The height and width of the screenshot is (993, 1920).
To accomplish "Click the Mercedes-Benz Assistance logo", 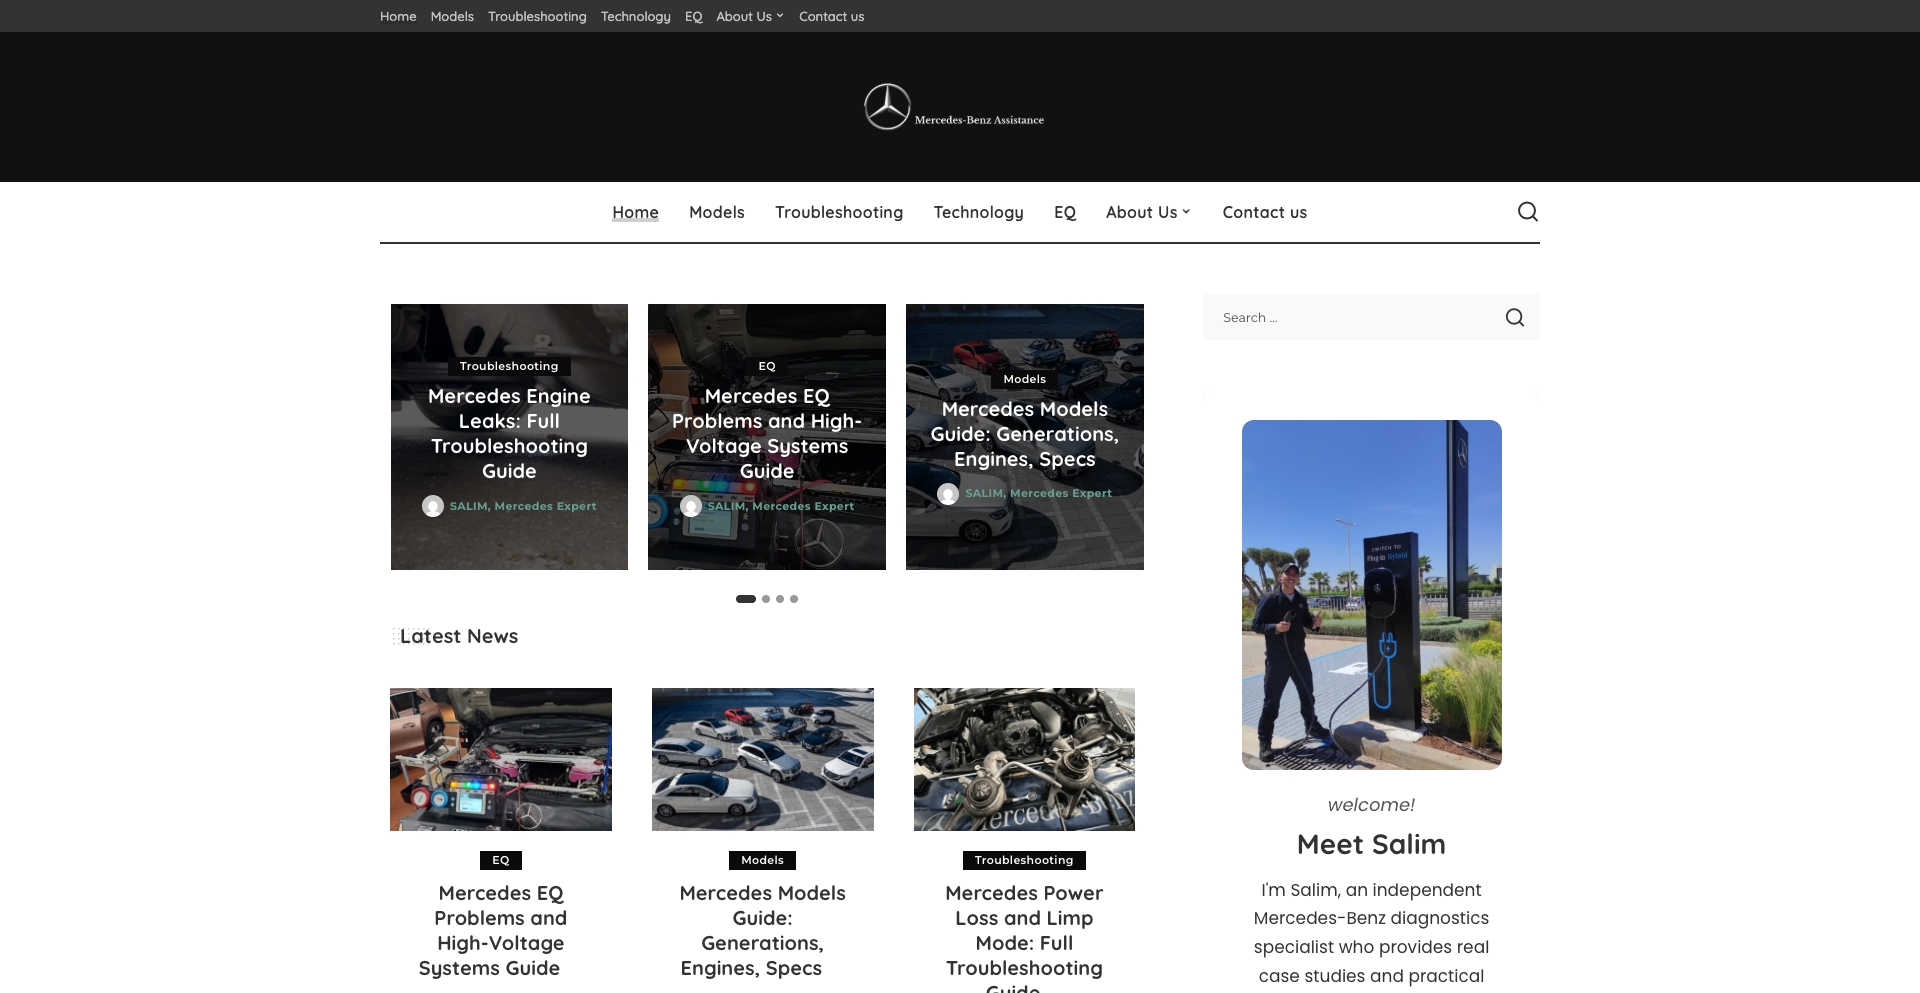I will pos(953,107).
